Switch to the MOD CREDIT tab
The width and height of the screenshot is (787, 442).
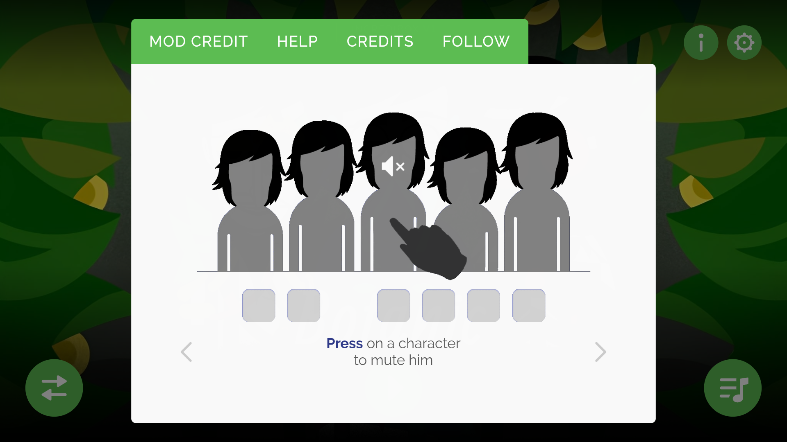click(198, 42)
